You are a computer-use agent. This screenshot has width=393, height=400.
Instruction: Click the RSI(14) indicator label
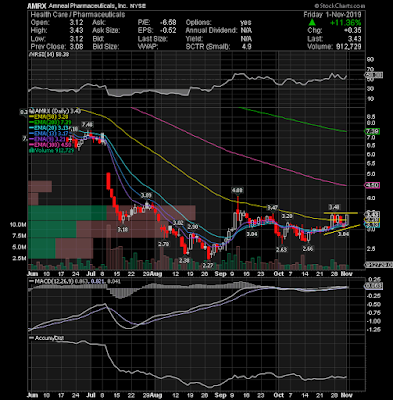(49, 54)
